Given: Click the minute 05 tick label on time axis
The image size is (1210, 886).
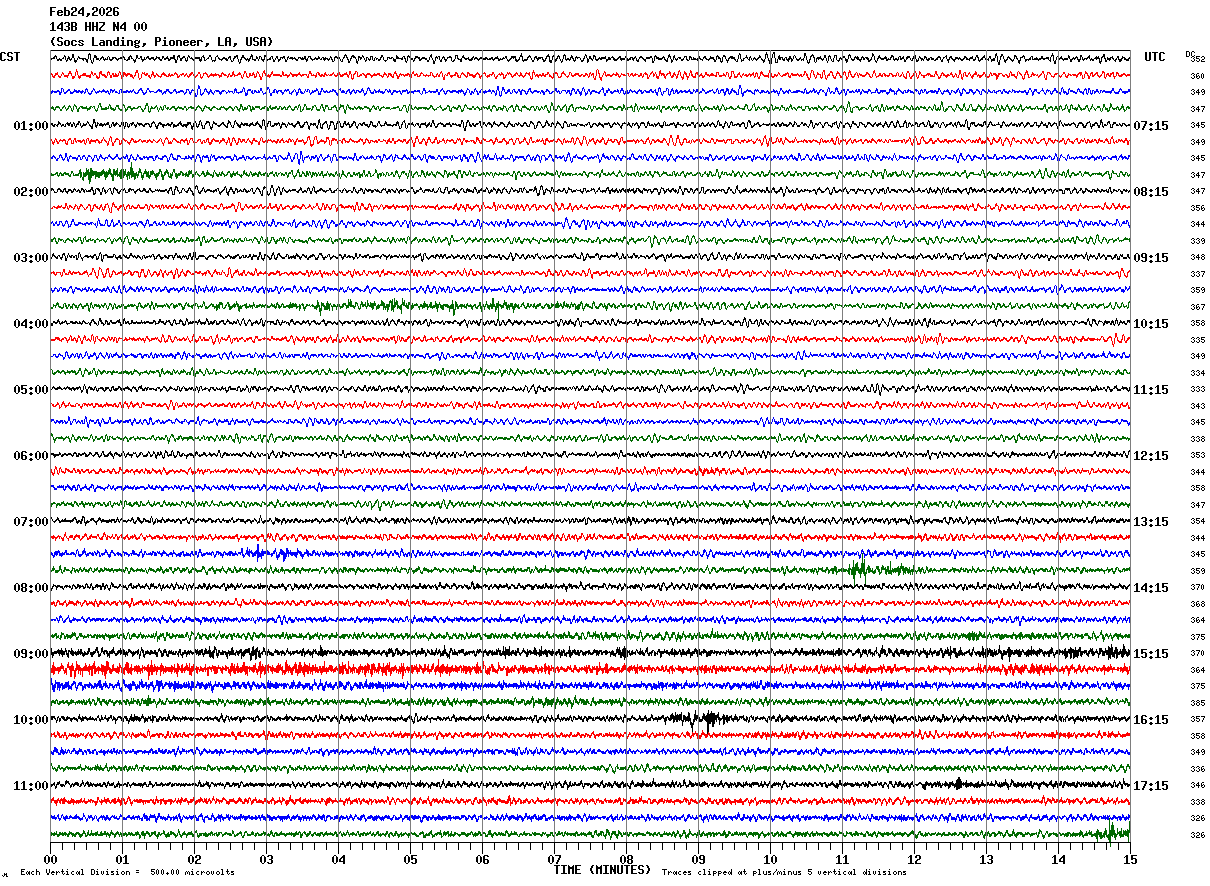Looking at the screenshot, I should click(x=410, y=859).
